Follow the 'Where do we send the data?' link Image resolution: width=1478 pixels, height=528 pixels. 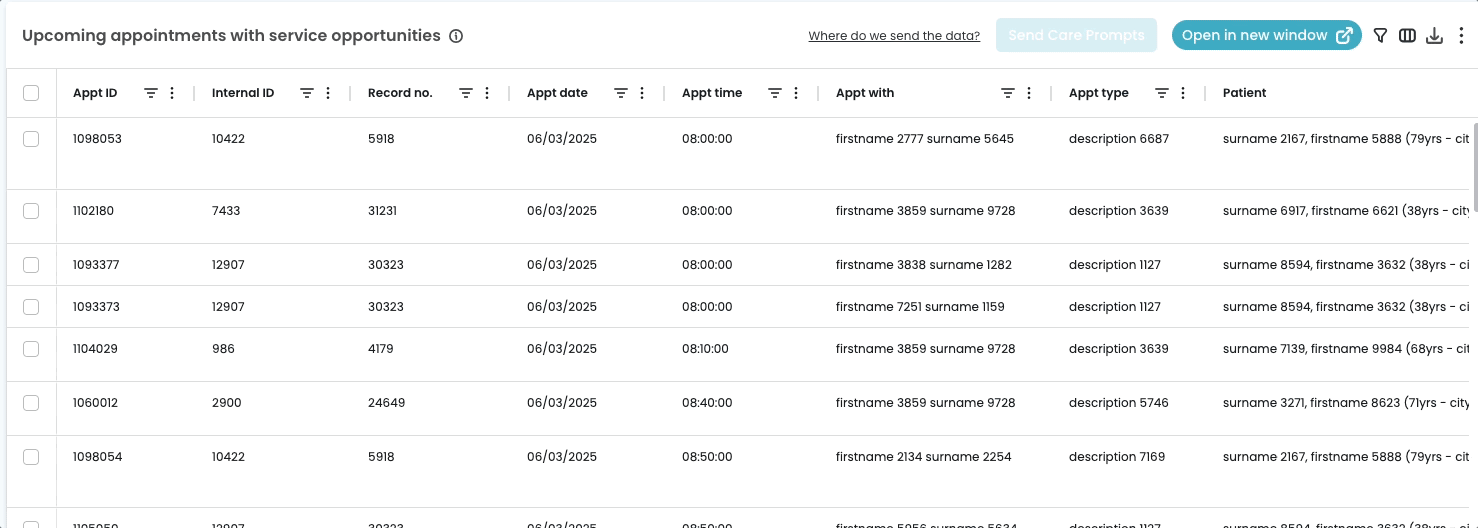894,36
